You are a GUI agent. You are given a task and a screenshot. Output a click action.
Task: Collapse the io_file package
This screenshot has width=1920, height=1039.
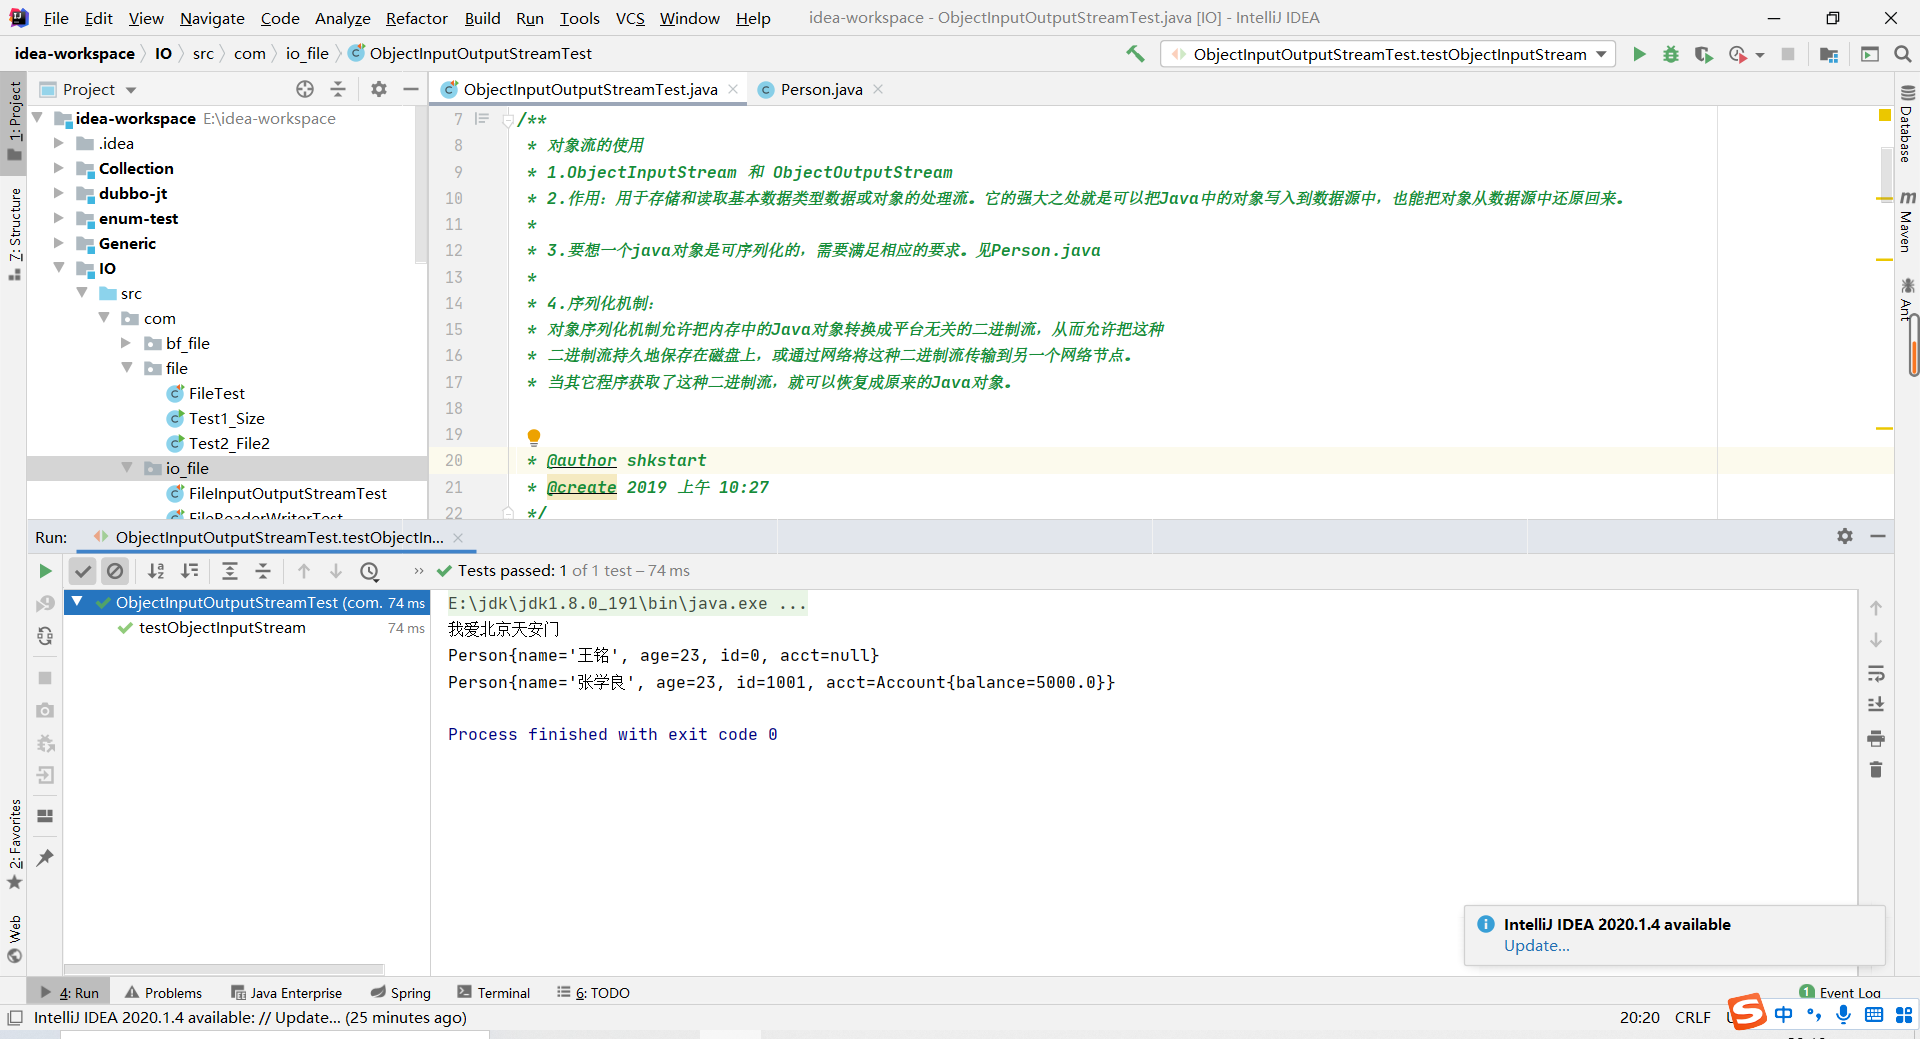(126, 468)
